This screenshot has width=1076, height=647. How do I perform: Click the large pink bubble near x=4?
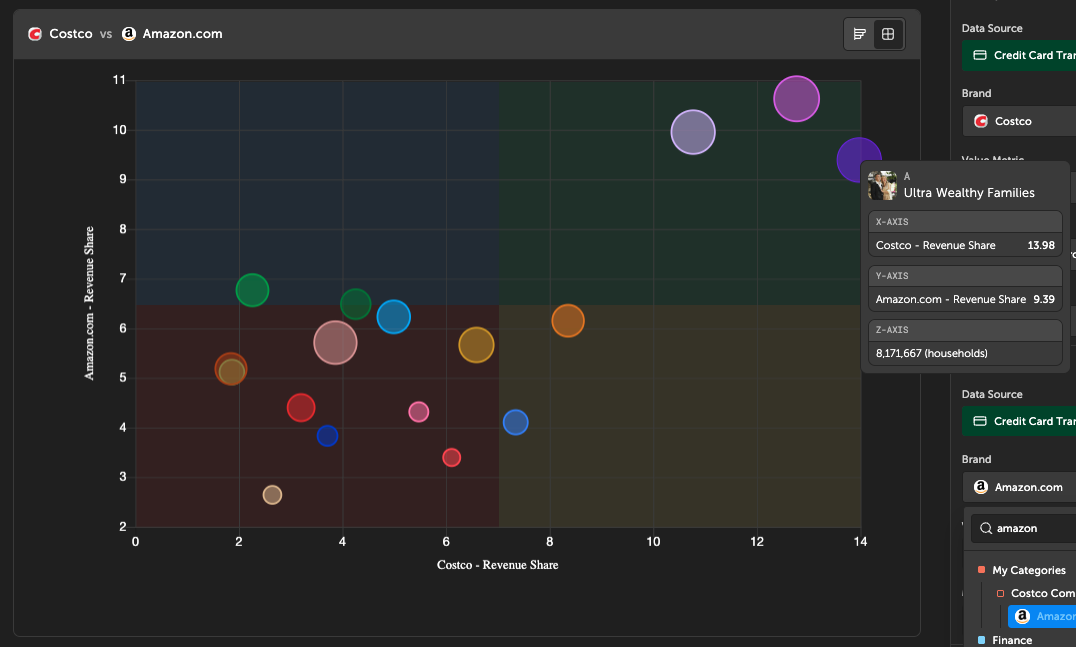pyautogui.click(x=335, y=342)
